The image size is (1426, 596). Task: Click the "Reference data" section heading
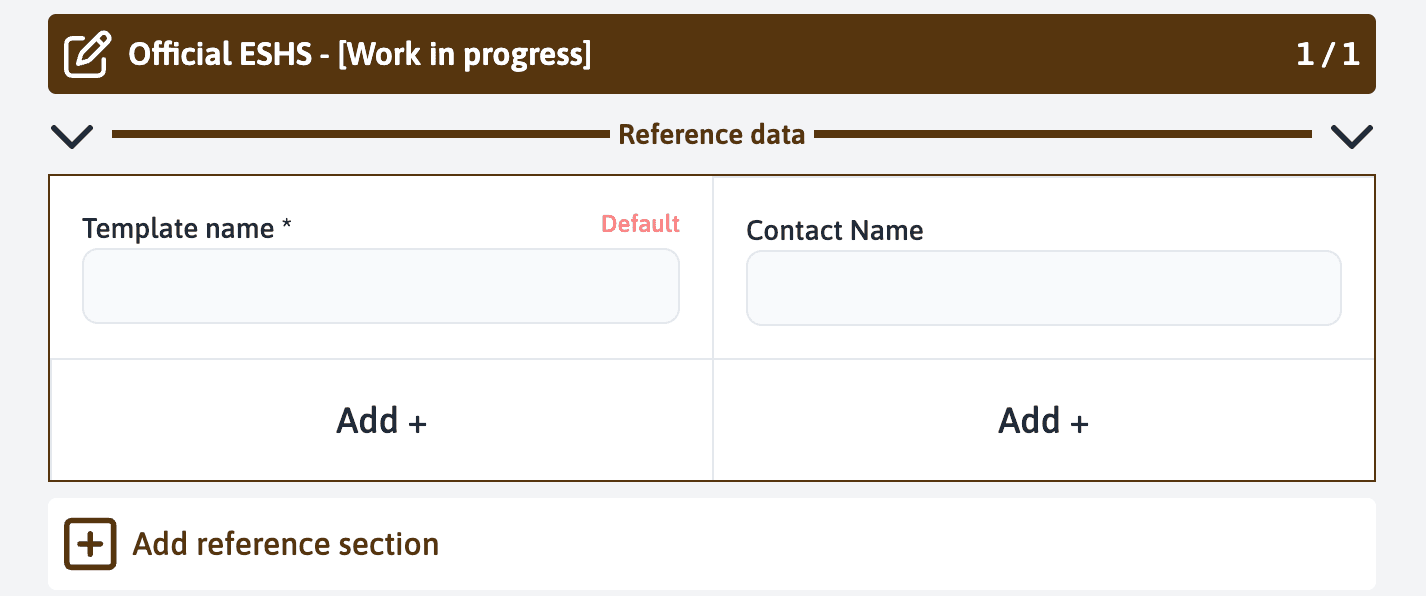711,135
